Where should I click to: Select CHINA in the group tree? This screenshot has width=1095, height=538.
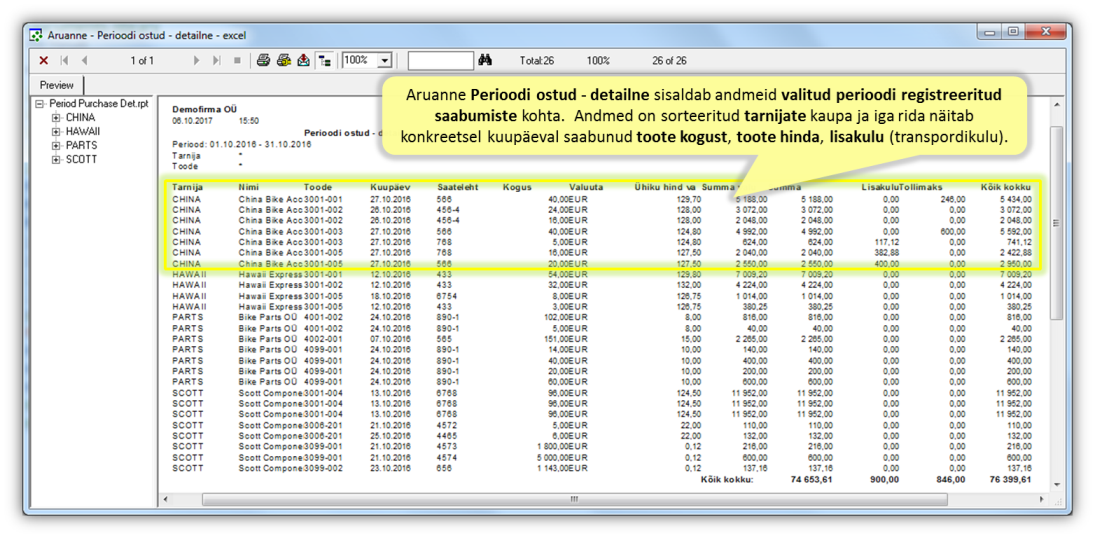[80, 117]
